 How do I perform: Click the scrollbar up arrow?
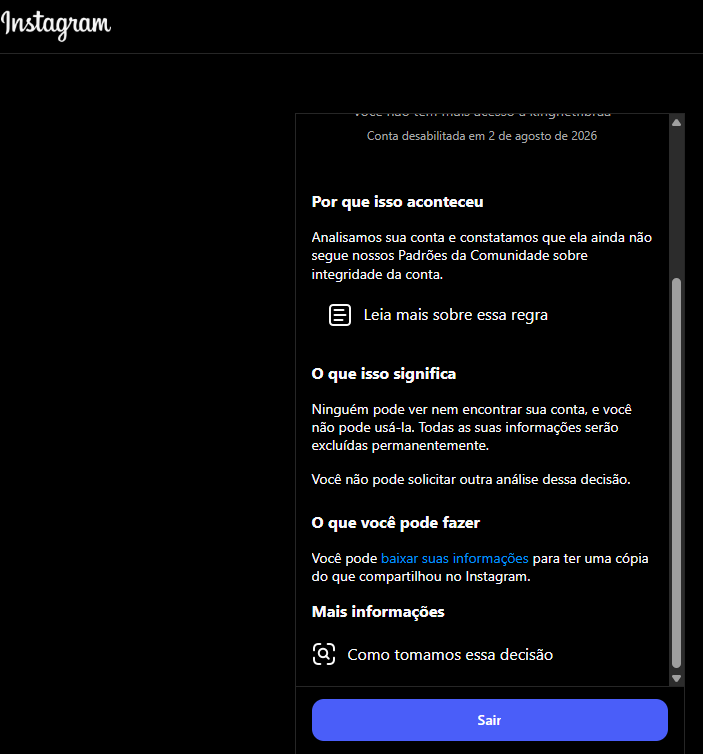676,123
